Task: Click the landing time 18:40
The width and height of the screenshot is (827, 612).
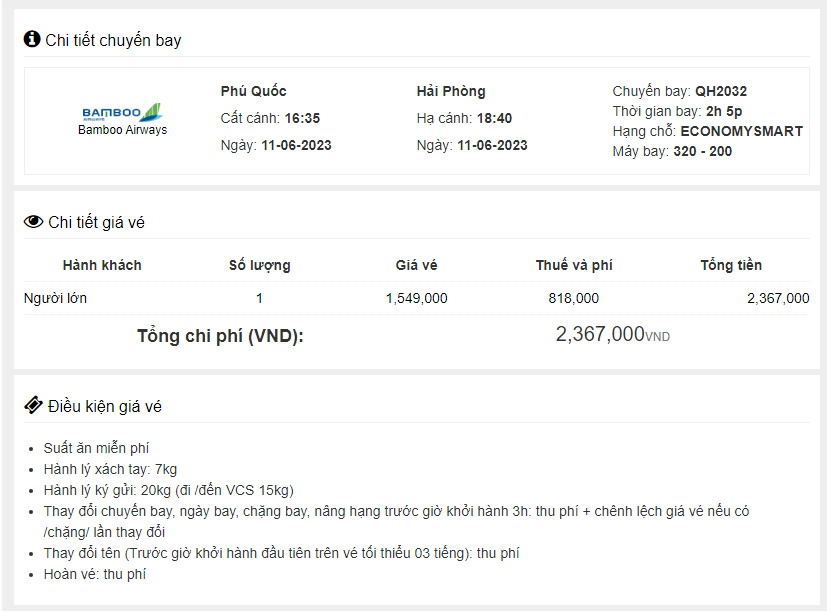Action: (x=494, y=118)
